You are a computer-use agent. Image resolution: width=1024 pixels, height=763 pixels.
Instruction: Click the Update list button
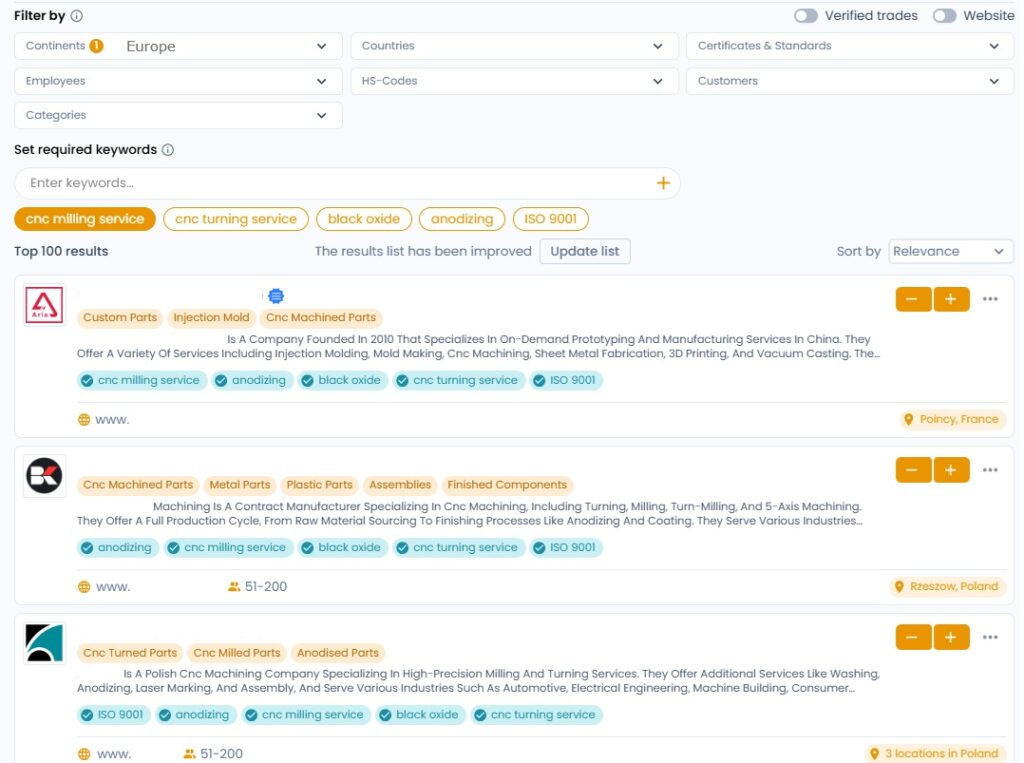point(584,251)
